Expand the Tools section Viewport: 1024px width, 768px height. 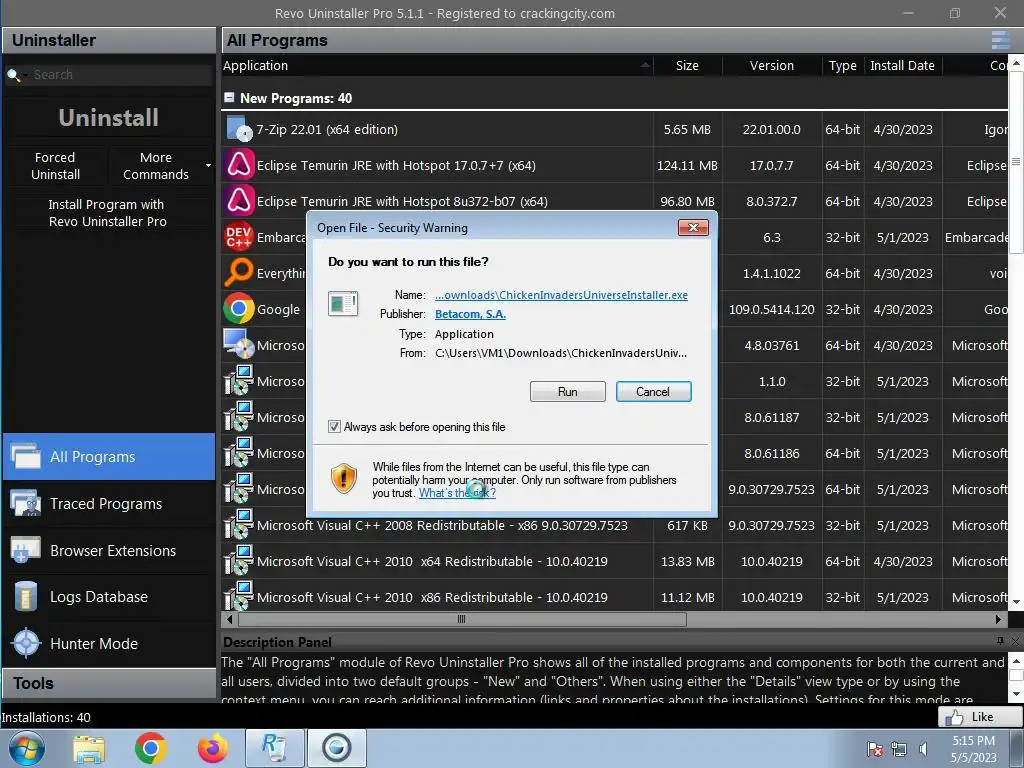109,683
